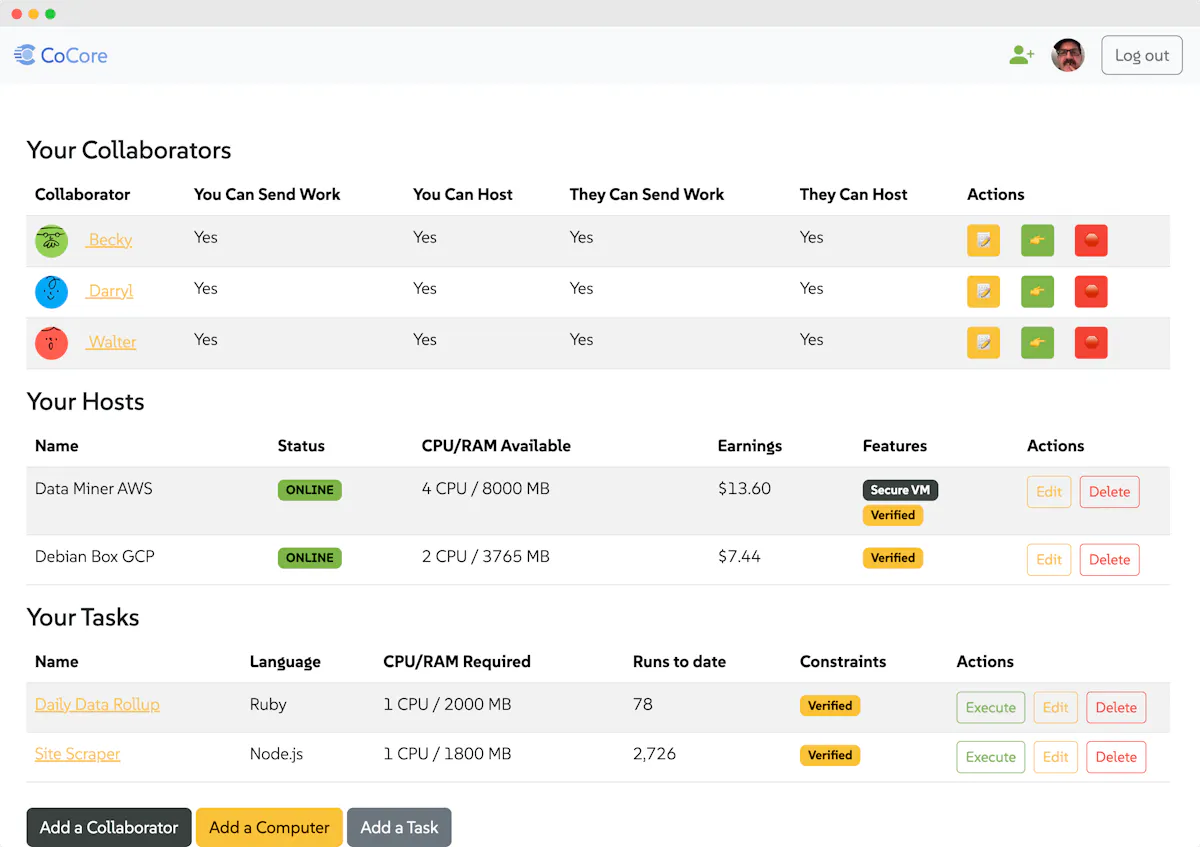The image size is (1200, 847).
Task: Click the CoCore logo
Action: [61, 55]
